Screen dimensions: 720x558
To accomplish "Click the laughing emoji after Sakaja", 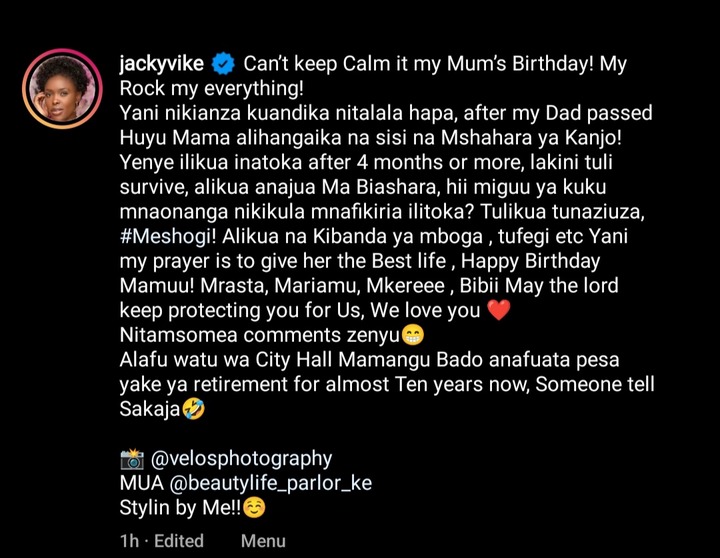I will click(x=193, y=409).
